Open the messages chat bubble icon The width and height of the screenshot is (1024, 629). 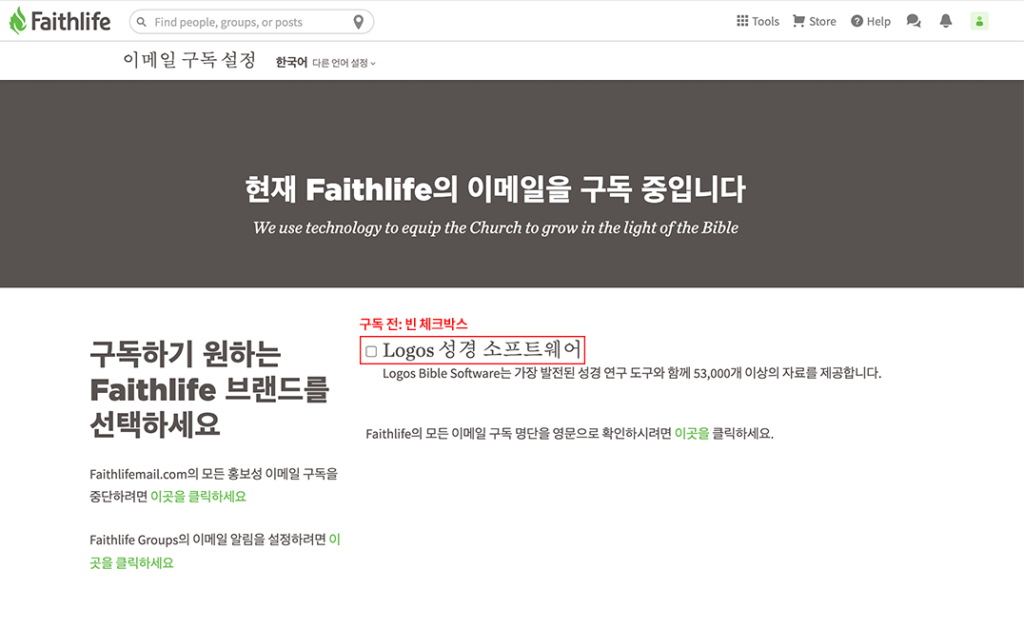(914, 21)
